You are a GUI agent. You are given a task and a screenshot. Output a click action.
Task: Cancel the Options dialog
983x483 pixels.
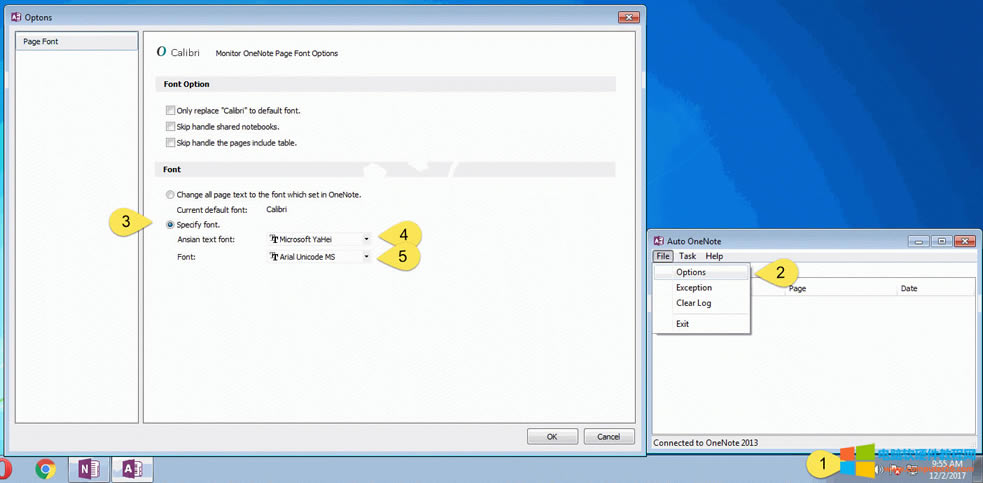click(609, 437)
